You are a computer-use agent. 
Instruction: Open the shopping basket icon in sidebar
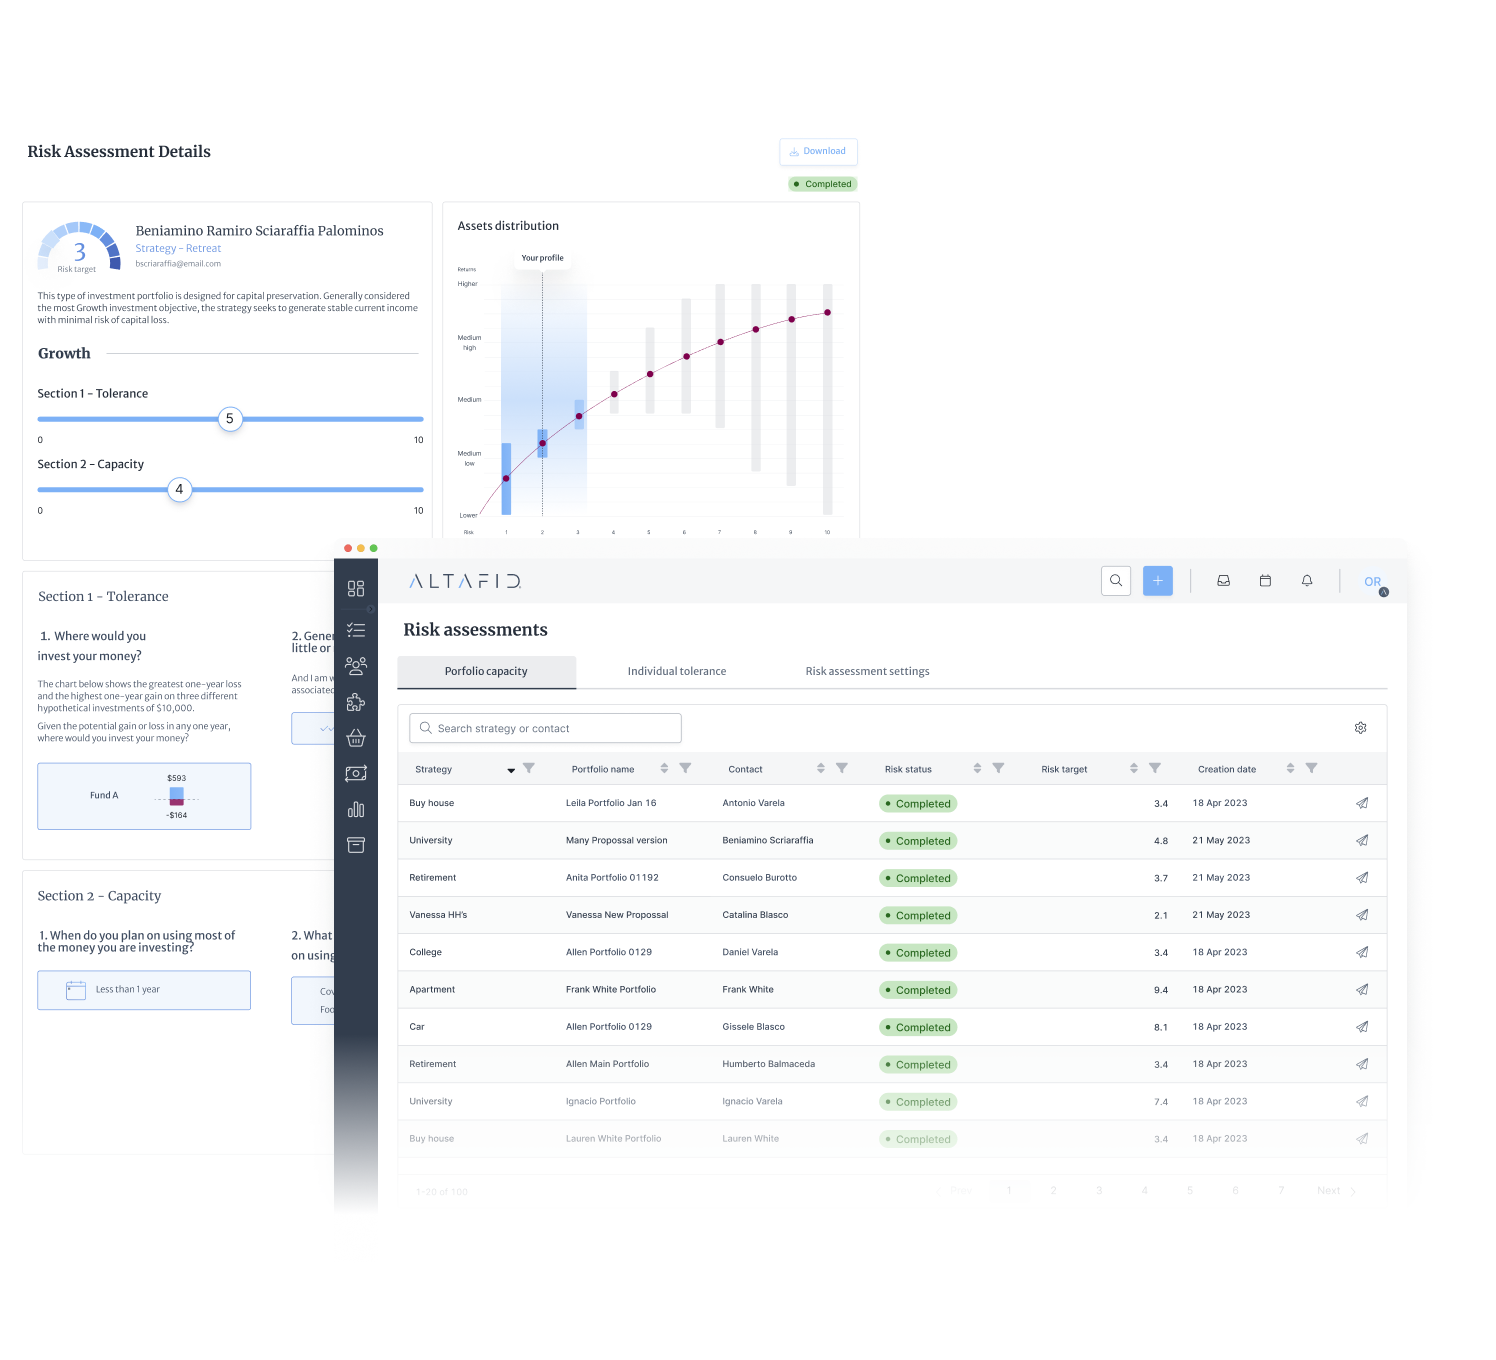[356, 738]
